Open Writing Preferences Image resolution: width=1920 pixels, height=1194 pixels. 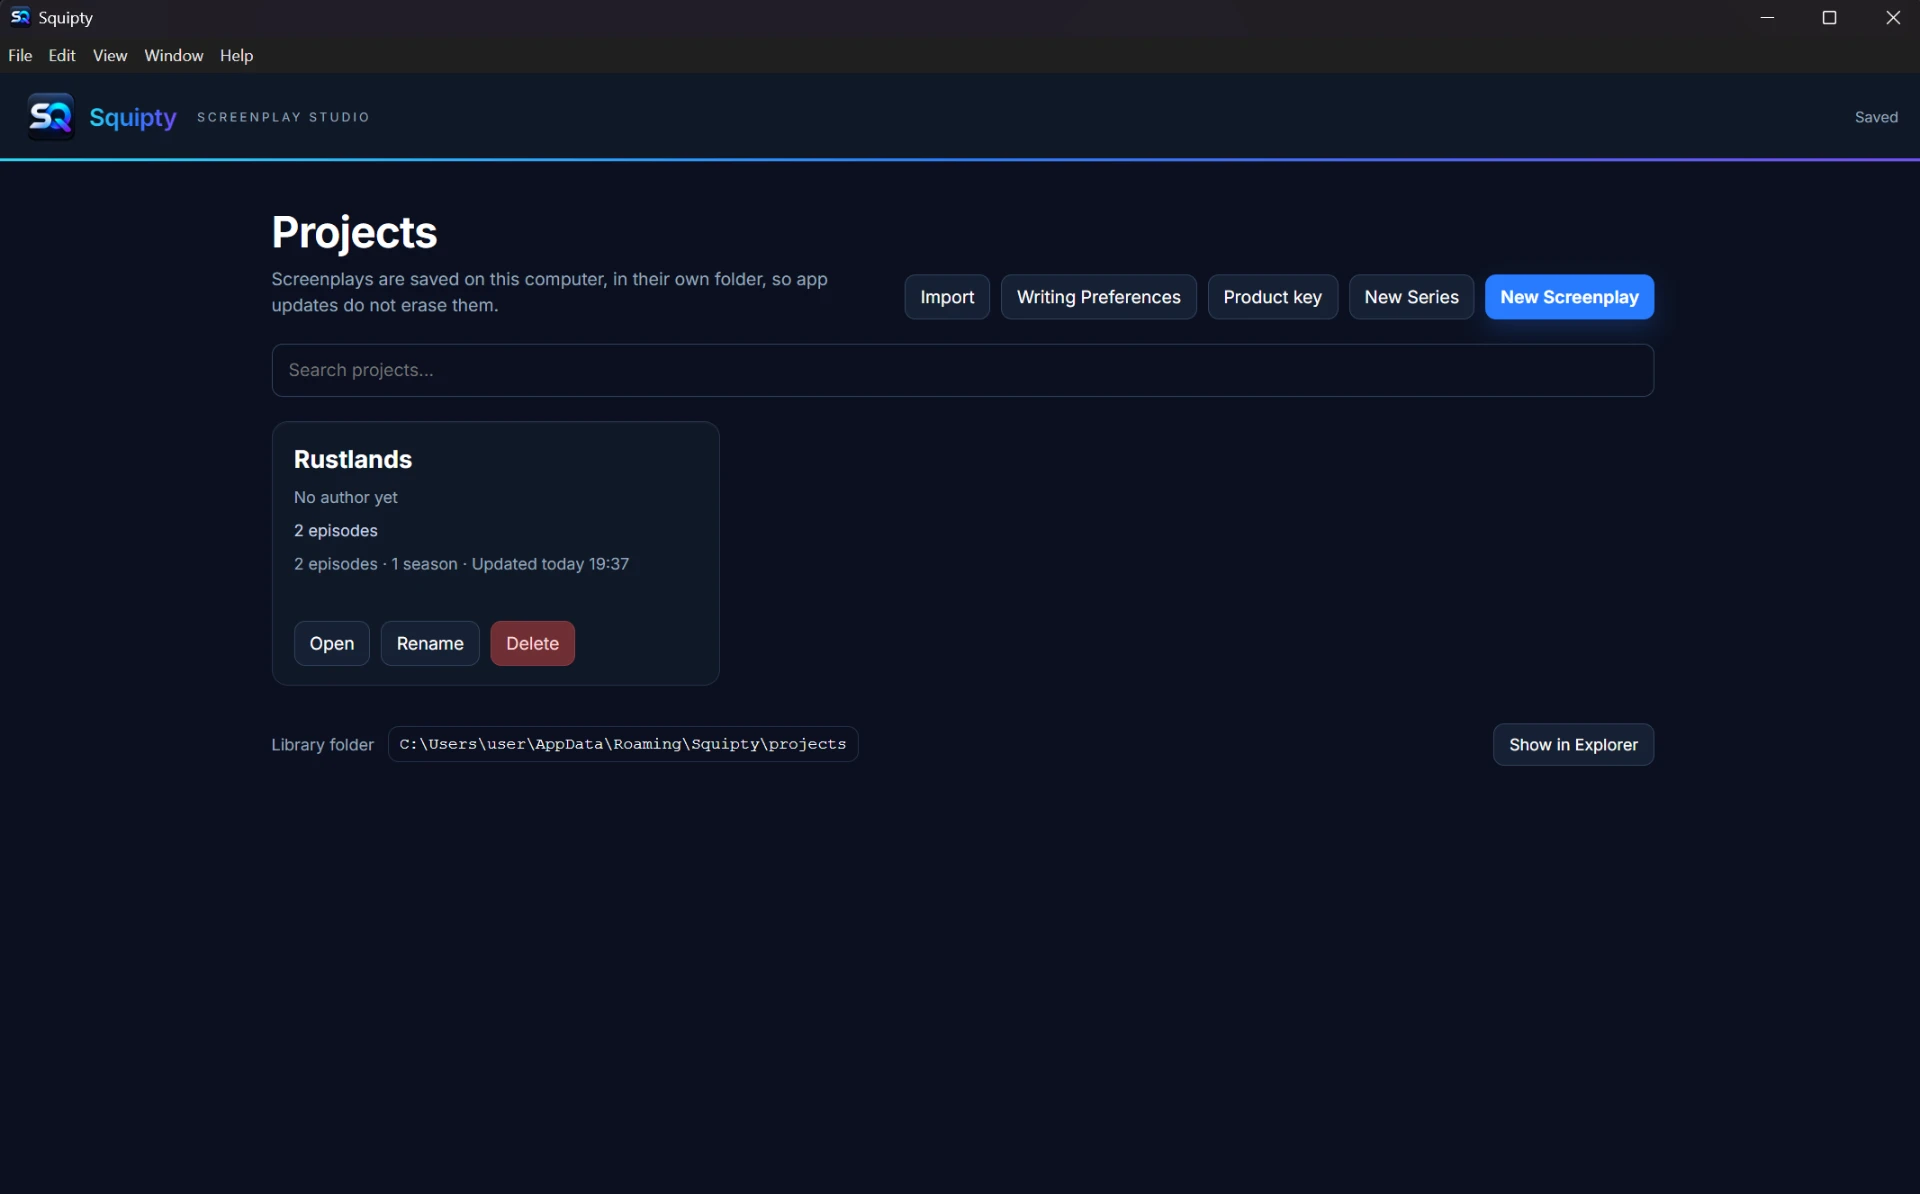[x=1098, y=297]
